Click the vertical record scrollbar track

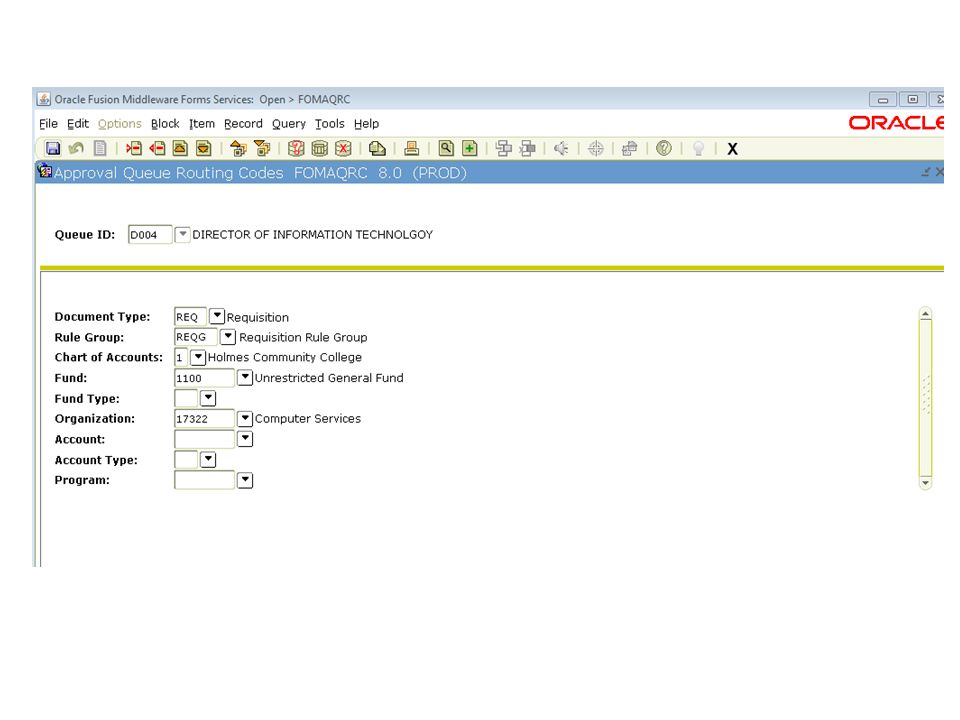926,398
